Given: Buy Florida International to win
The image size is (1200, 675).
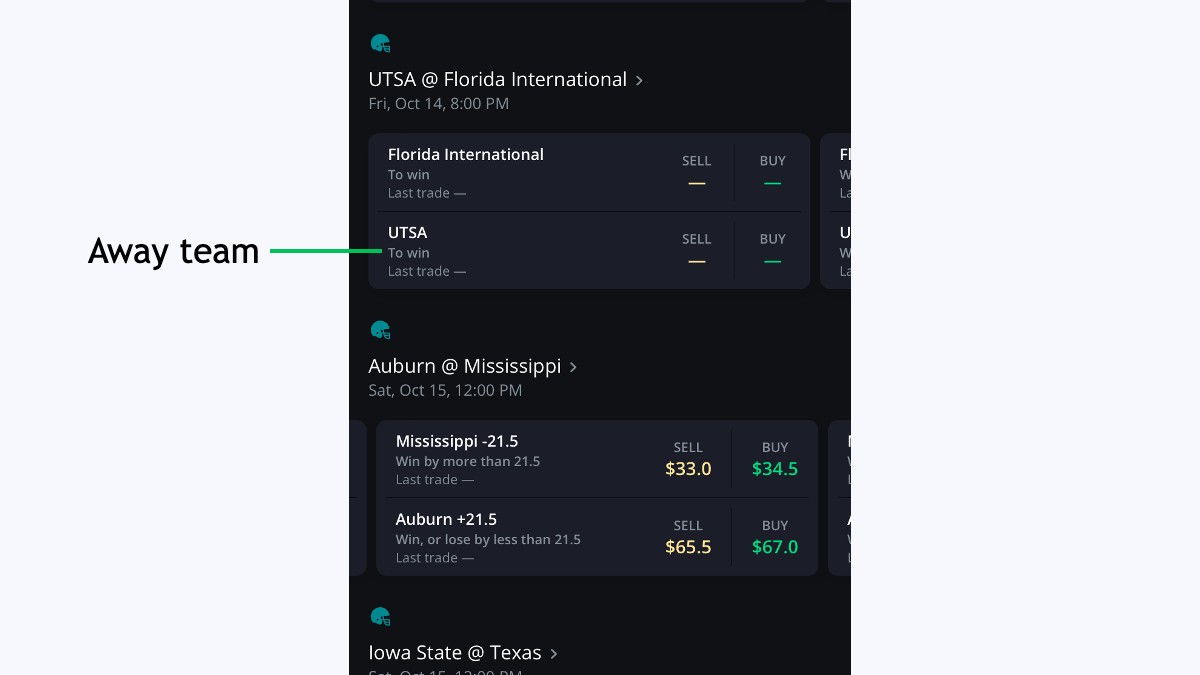Looking at the screenshot, I should (x=772, y=172).
